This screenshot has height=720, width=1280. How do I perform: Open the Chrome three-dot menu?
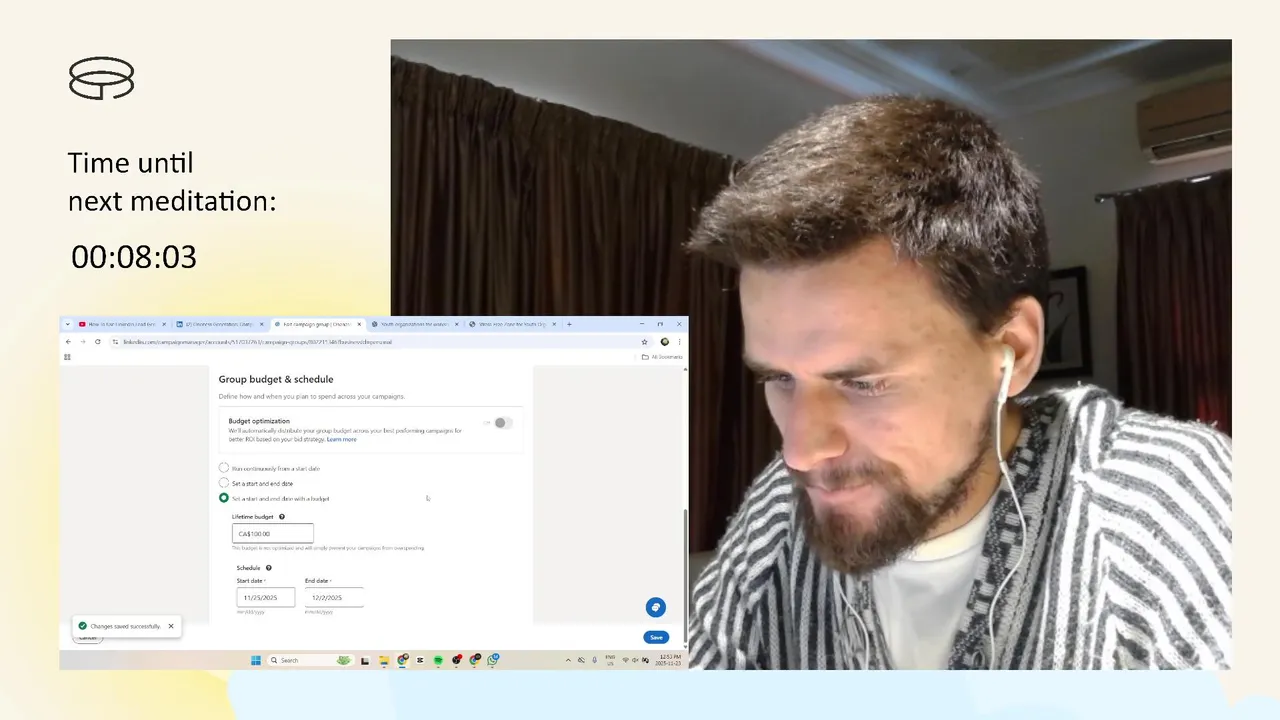[679, 342]
